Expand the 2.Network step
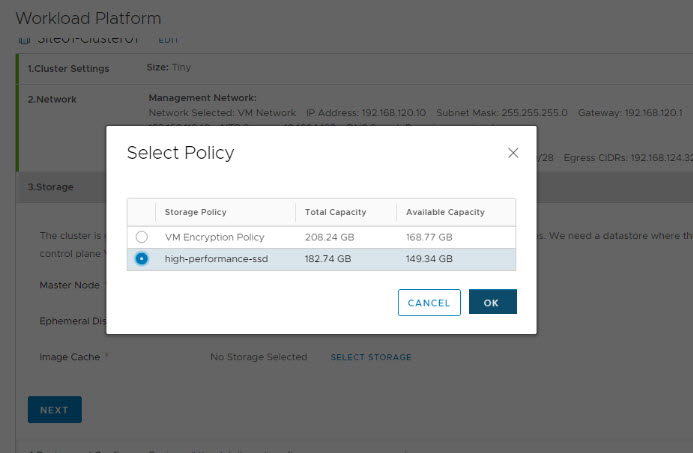 [52, 99]
